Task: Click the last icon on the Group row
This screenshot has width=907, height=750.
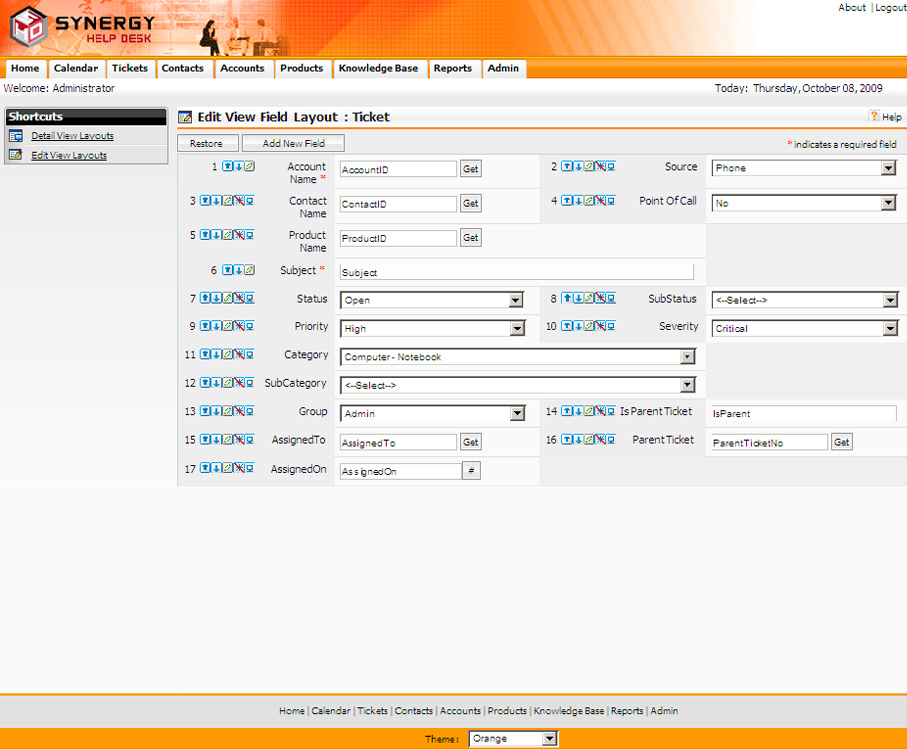Action: pos(249,411)
